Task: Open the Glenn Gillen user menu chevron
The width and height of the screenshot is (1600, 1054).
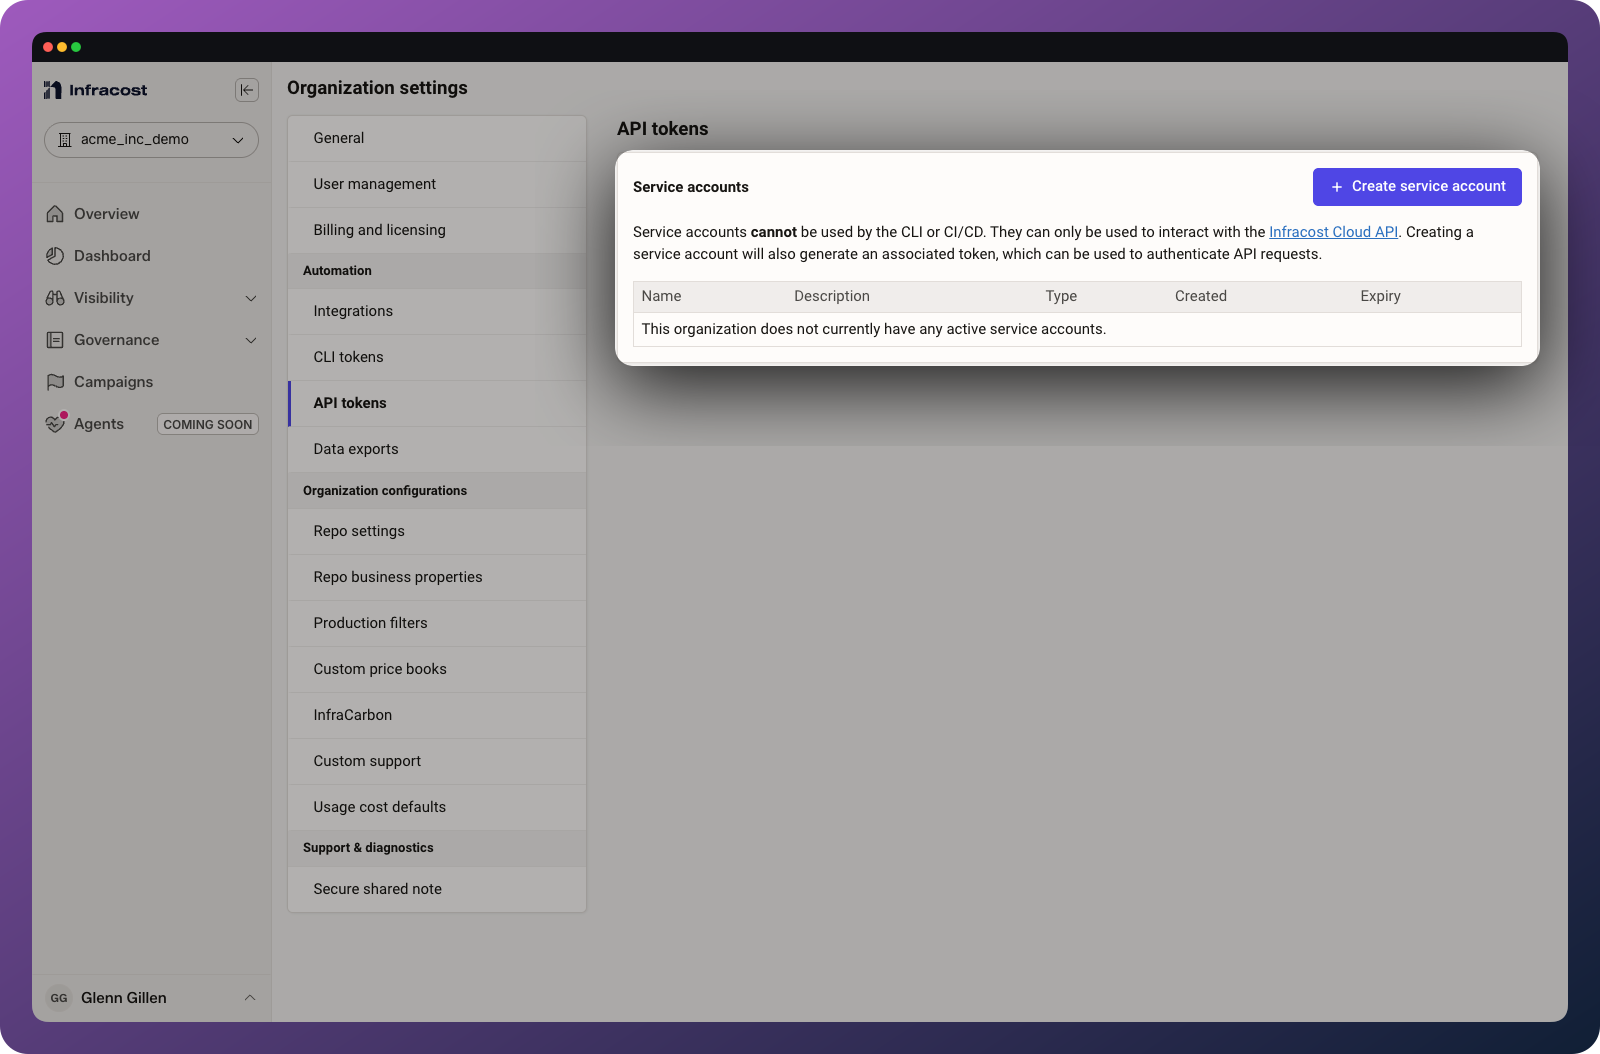Action: click(x=250, y=998)
